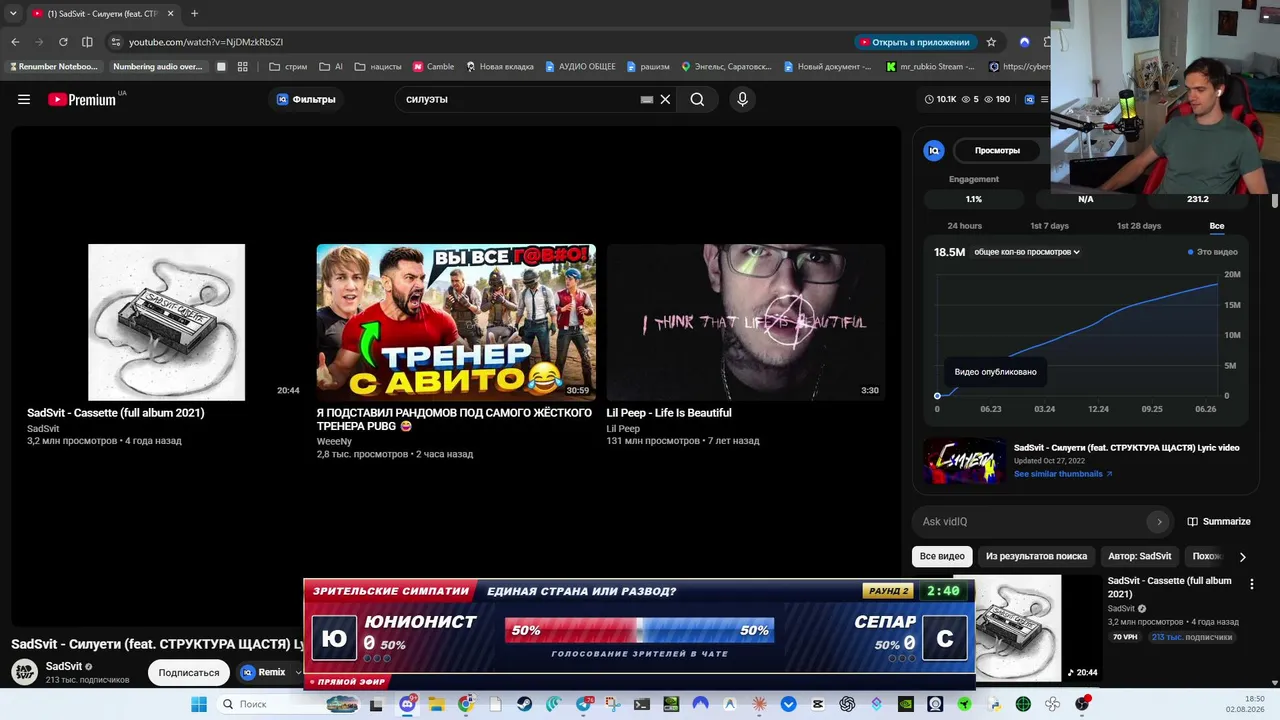Click the vidIQ Remix button
Image resolution: width=1280 pixels, height=720 pixels.
[x=263, y=672]
